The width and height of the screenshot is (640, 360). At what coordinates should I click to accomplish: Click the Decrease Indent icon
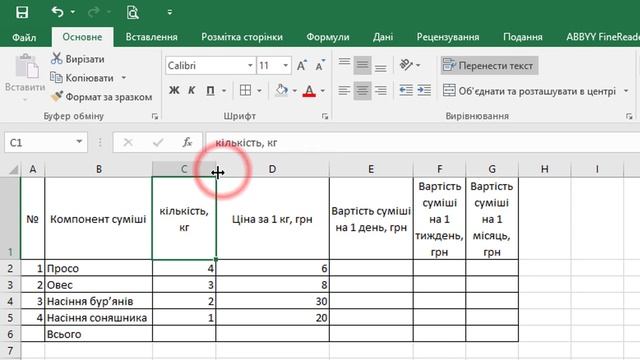pyautogui.click(x=406, y=90)
